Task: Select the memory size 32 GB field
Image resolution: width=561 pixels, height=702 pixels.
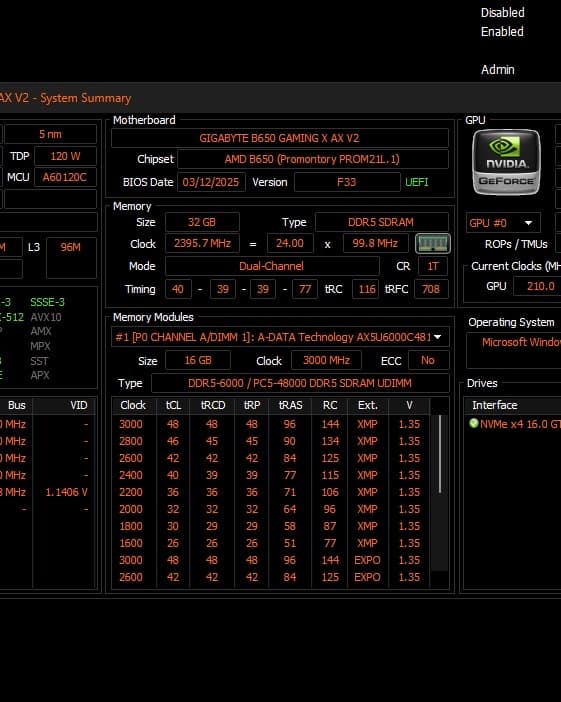Action: tap(202, 222)
